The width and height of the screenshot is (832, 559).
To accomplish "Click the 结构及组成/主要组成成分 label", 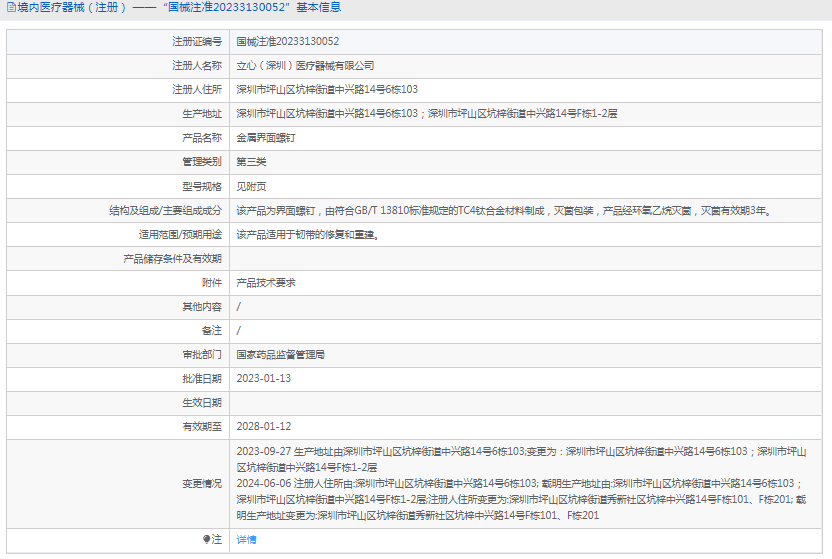I will [x=166, y=211].
